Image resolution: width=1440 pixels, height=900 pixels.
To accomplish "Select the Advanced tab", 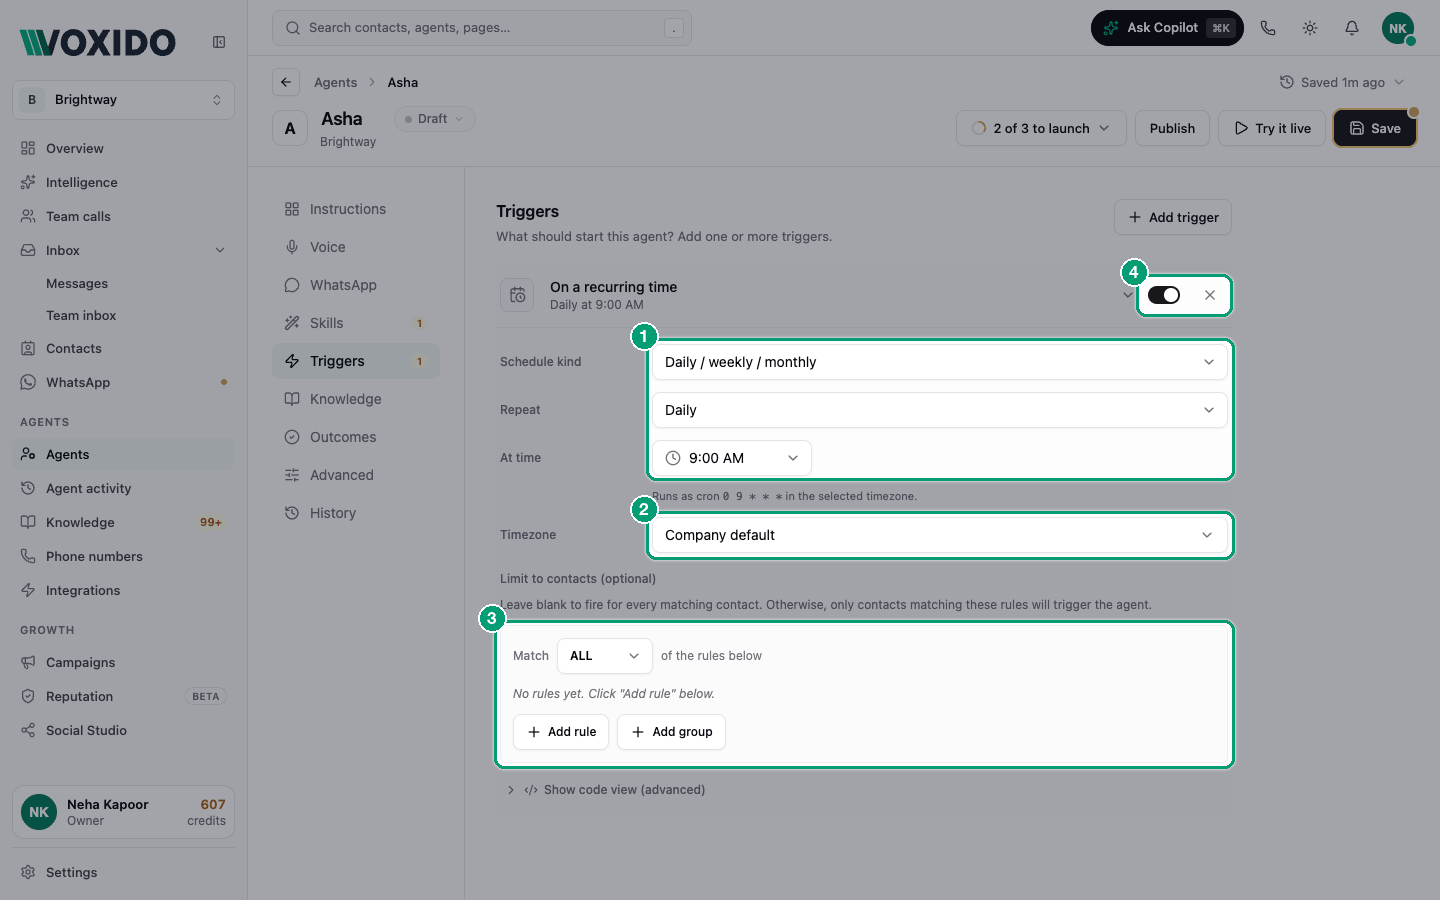I will (356, 475).
